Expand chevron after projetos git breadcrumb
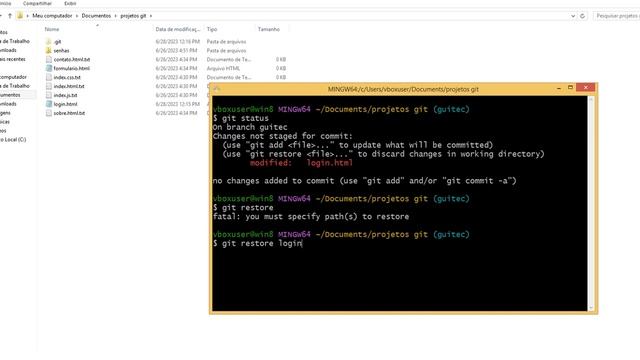 pyautogui.click(x=151, y=16)
